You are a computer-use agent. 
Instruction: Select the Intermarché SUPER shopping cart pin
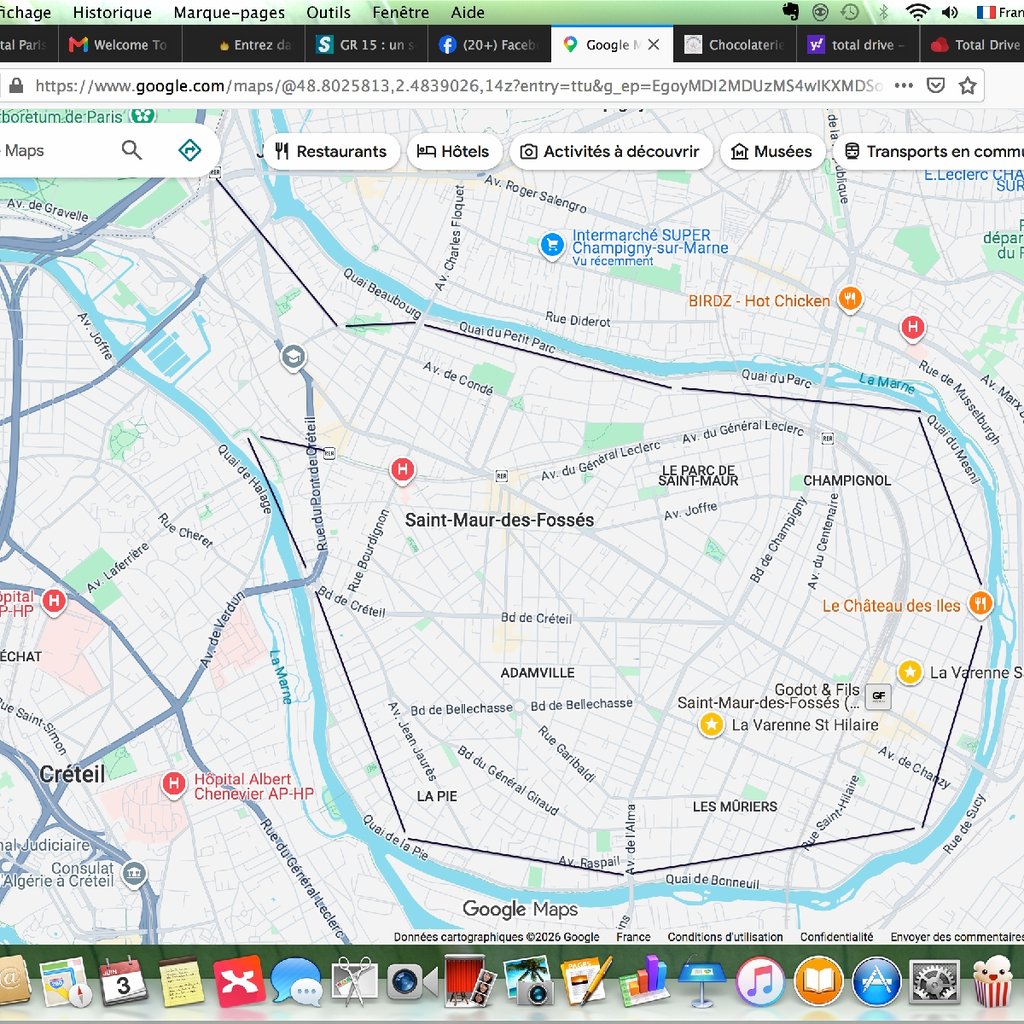[x=552, y=246]
